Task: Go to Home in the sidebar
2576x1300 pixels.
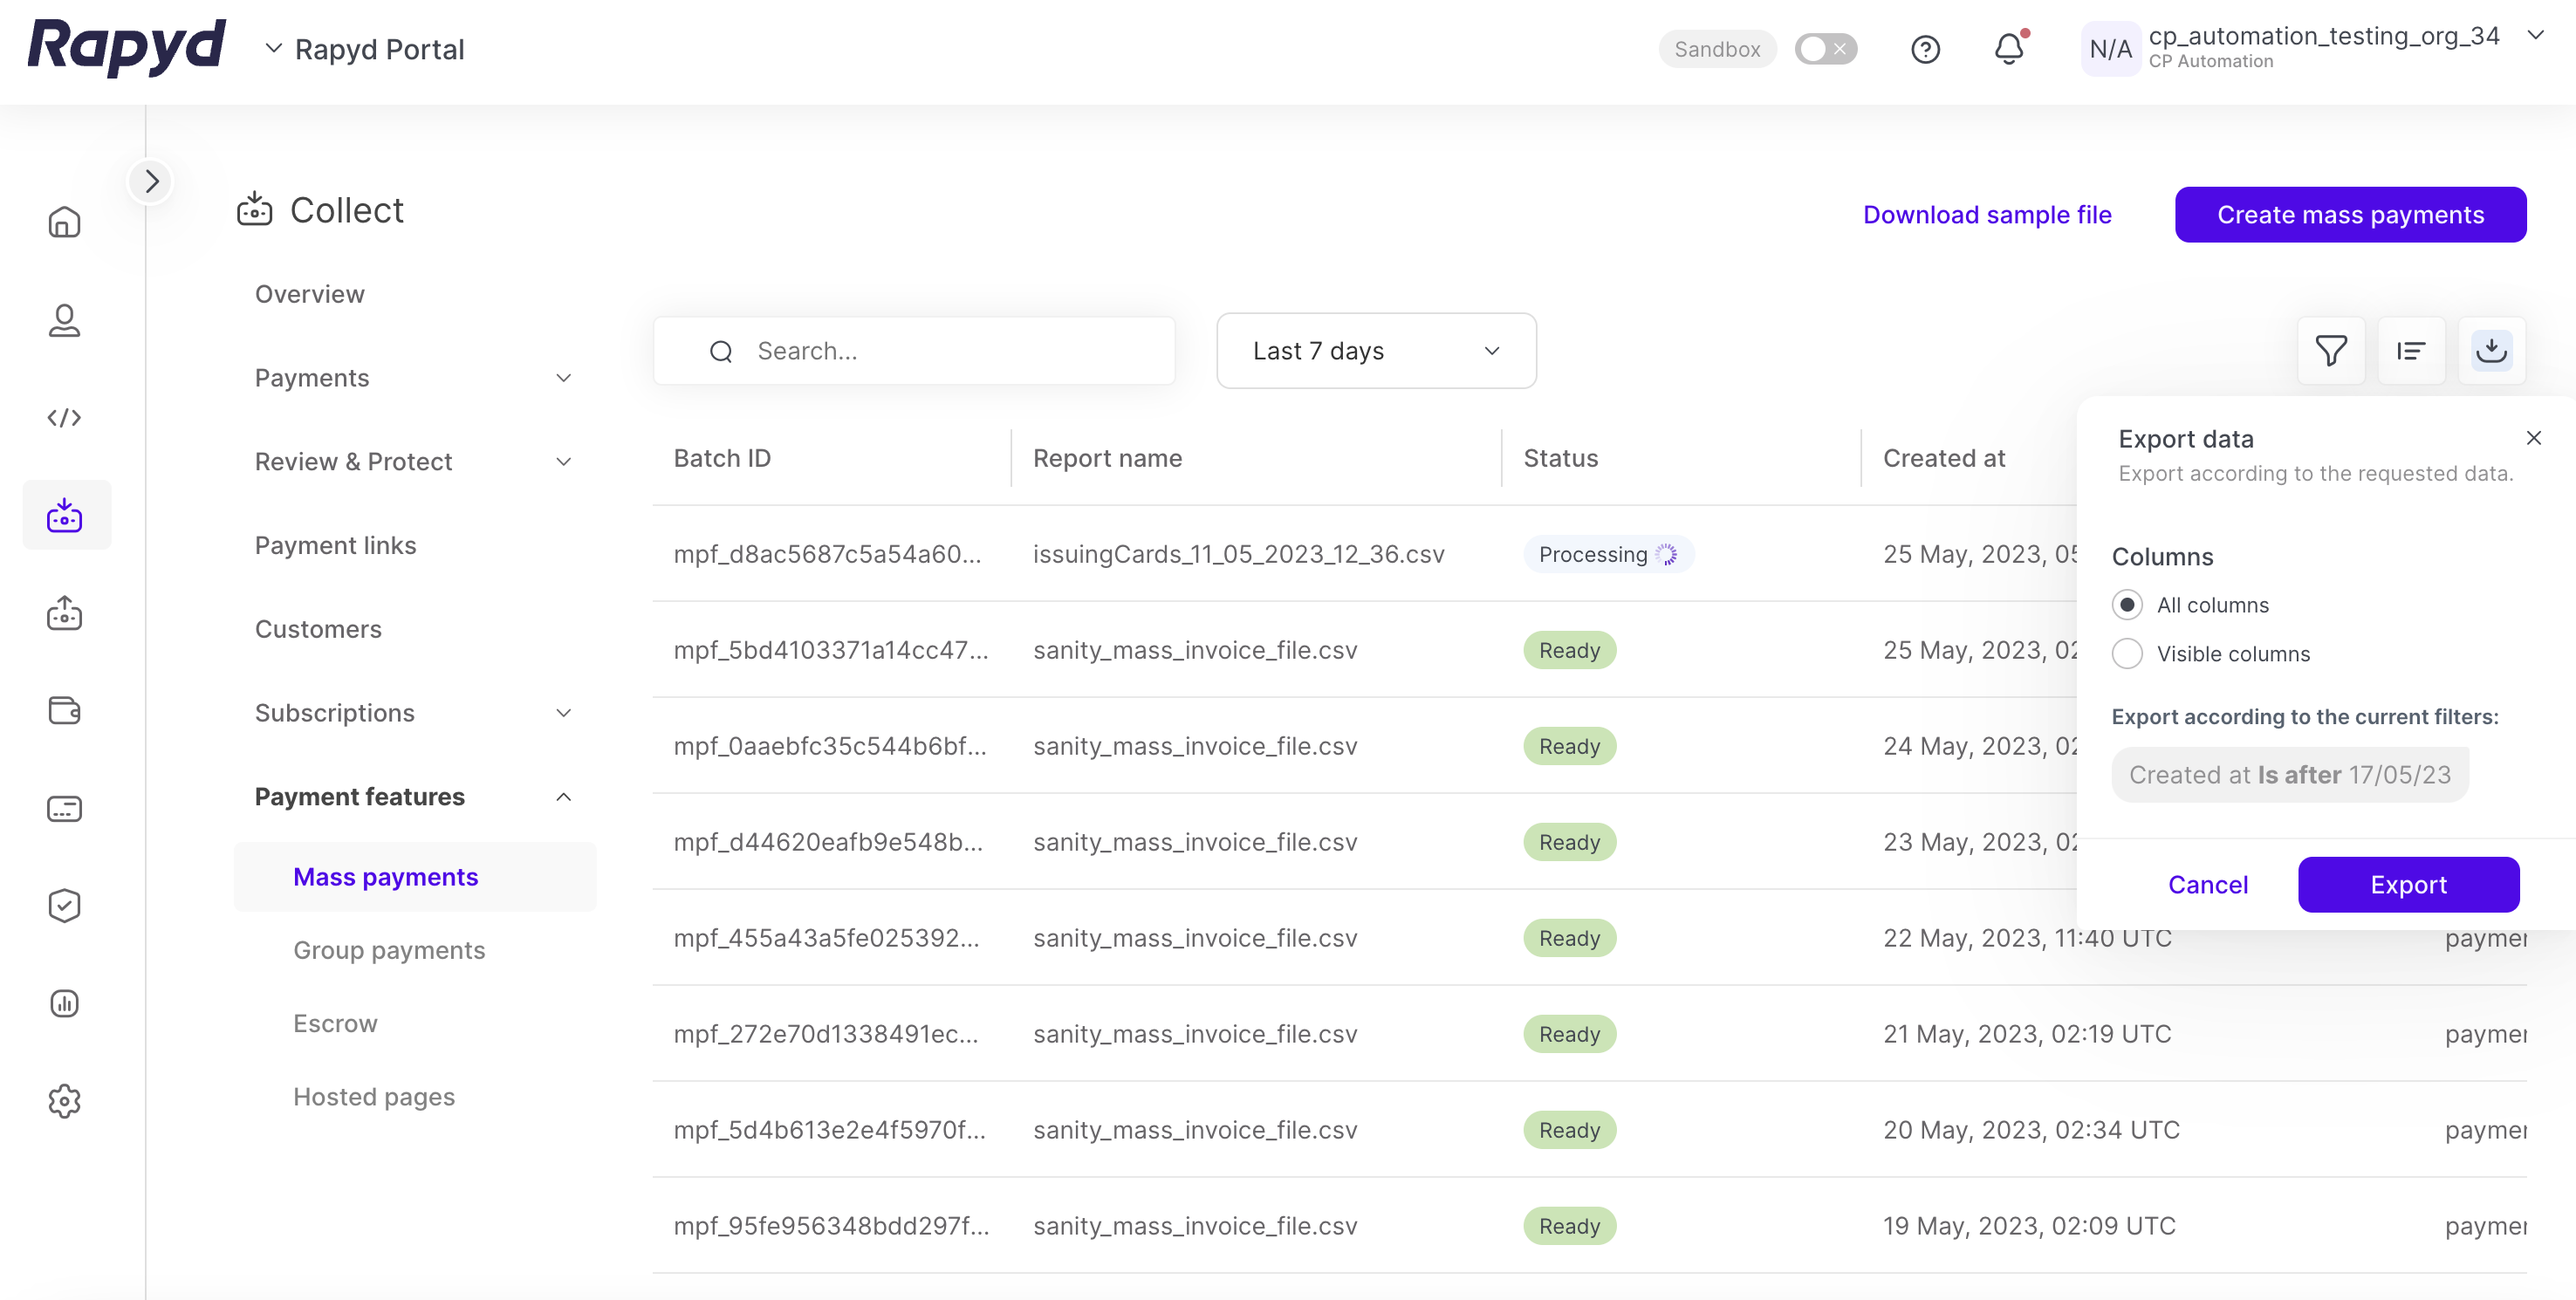Action: pyautogui.click(x=65, y=222)
